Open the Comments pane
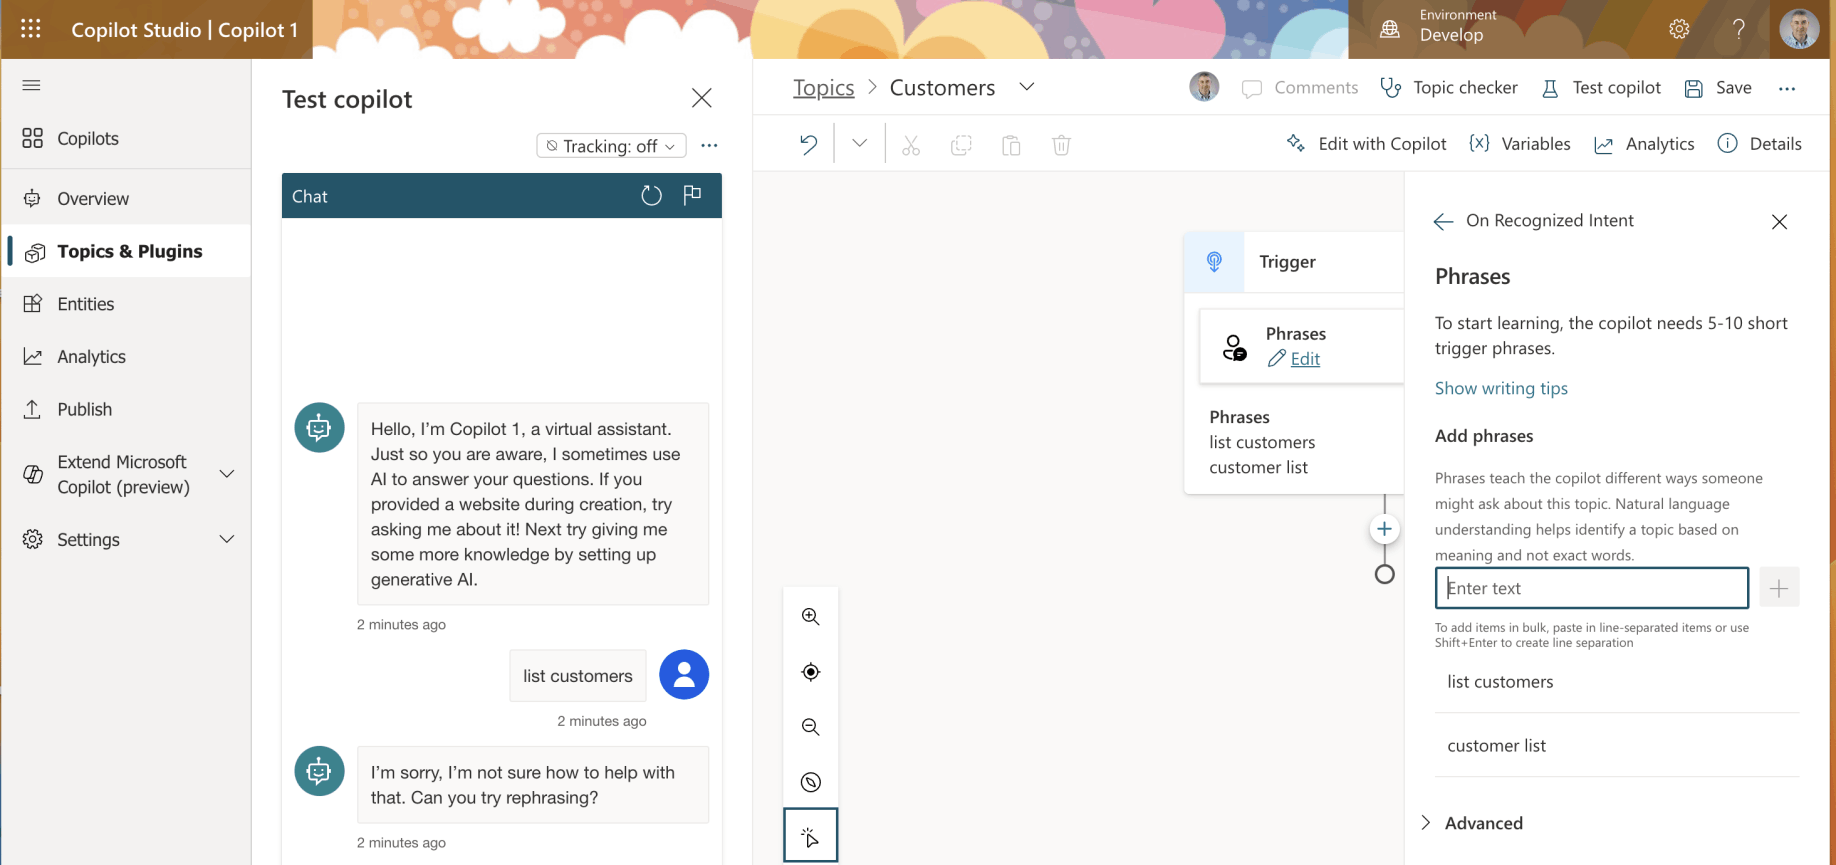The height and width of the screenshot is (865, 1836). (1300, 88)
